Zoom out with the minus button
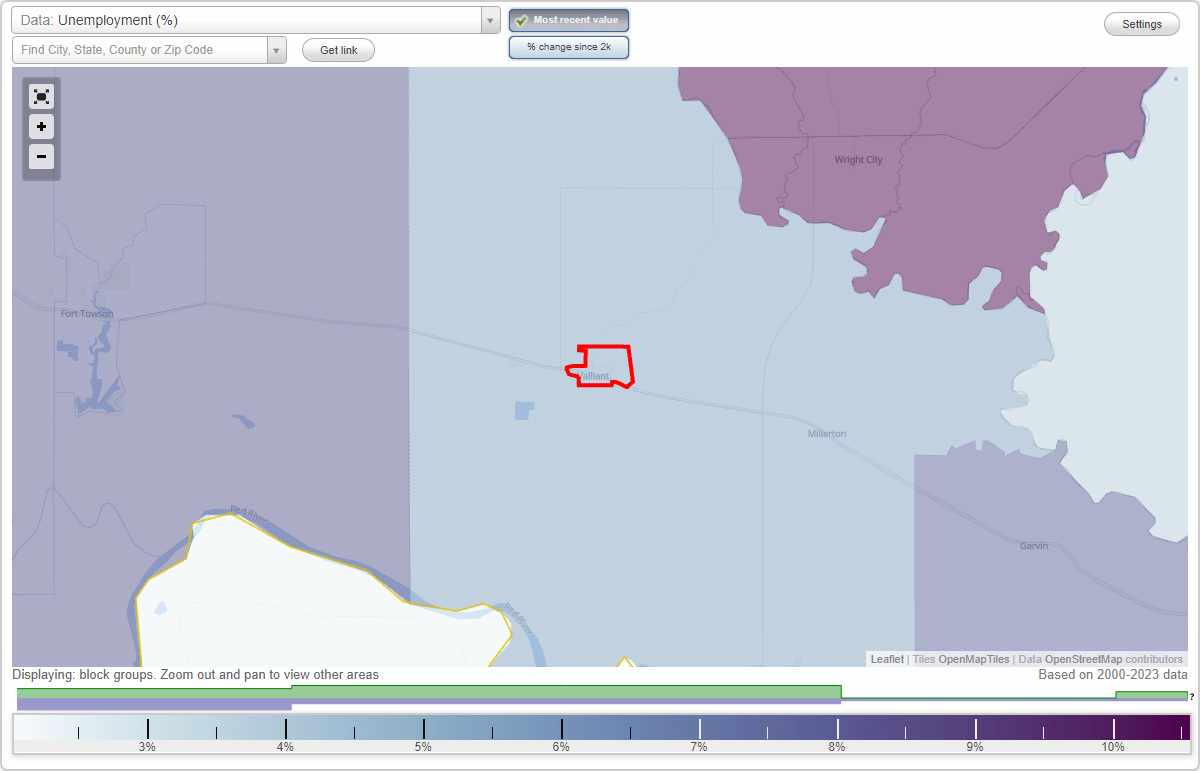Viewport: 1200px width, 771px height. [x=41, y=156]
